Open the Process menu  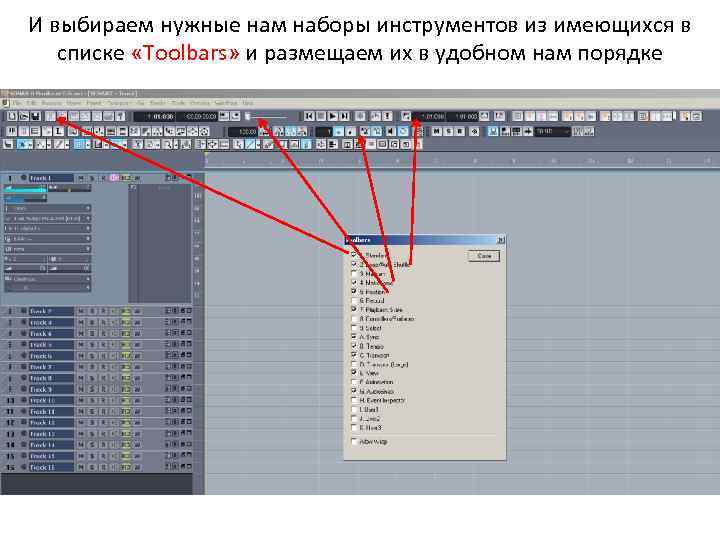point(51,103)
